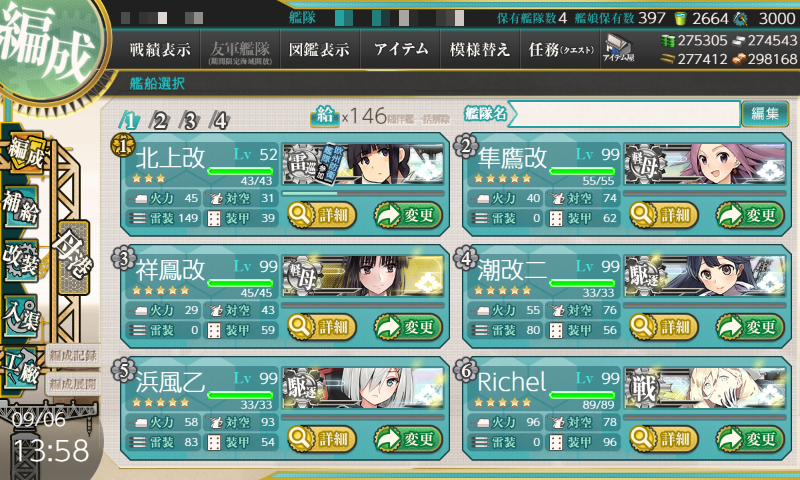The width and height of the screenshot is (800, 480).
Task: Click the 艦隊名 fleet name field
Action: pos(625,114)
